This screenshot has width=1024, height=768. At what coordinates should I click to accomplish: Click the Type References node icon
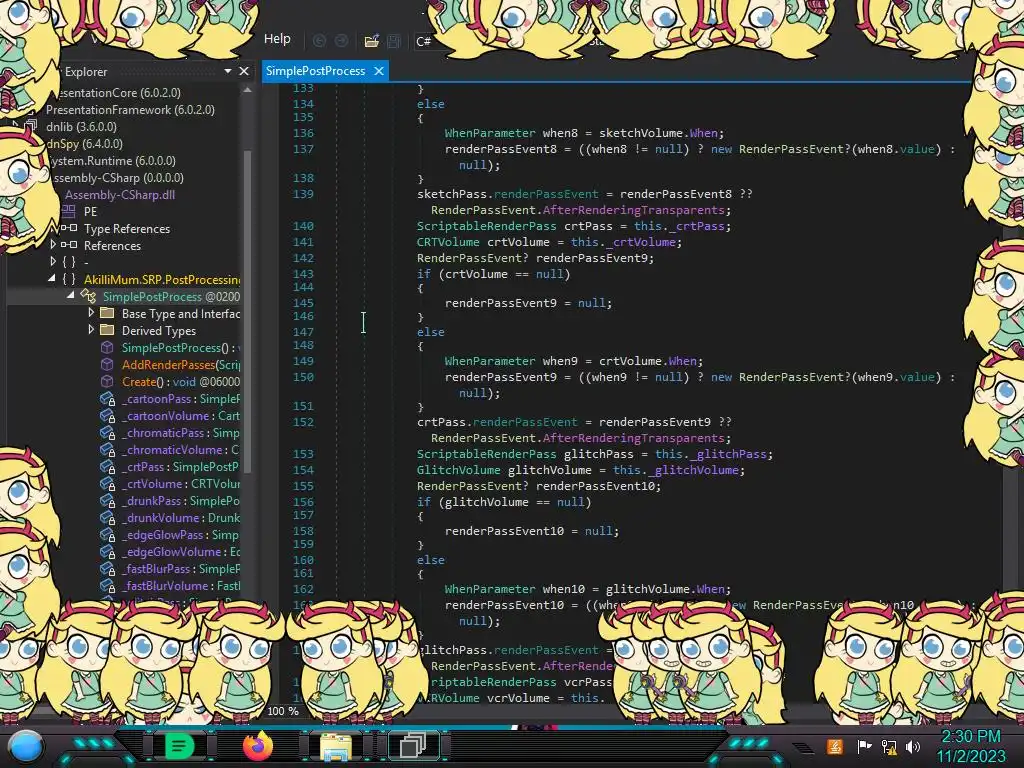[x=69, y=228]
